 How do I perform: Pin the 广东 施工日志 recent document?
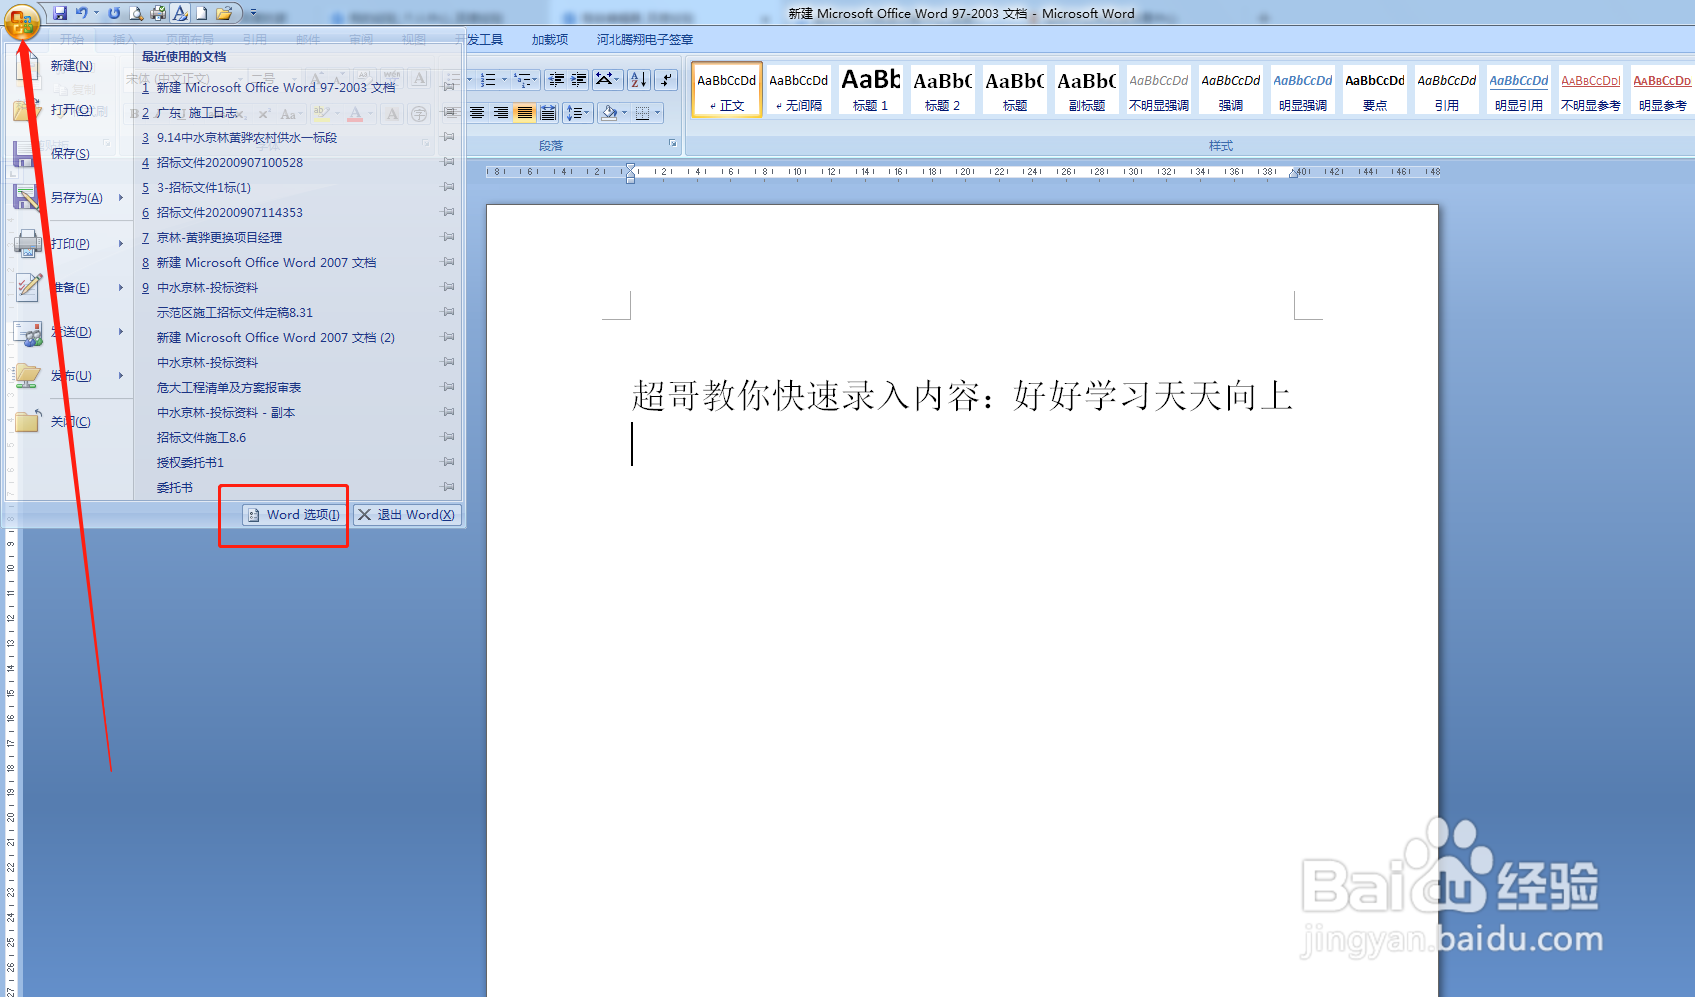tap(448, 112)
